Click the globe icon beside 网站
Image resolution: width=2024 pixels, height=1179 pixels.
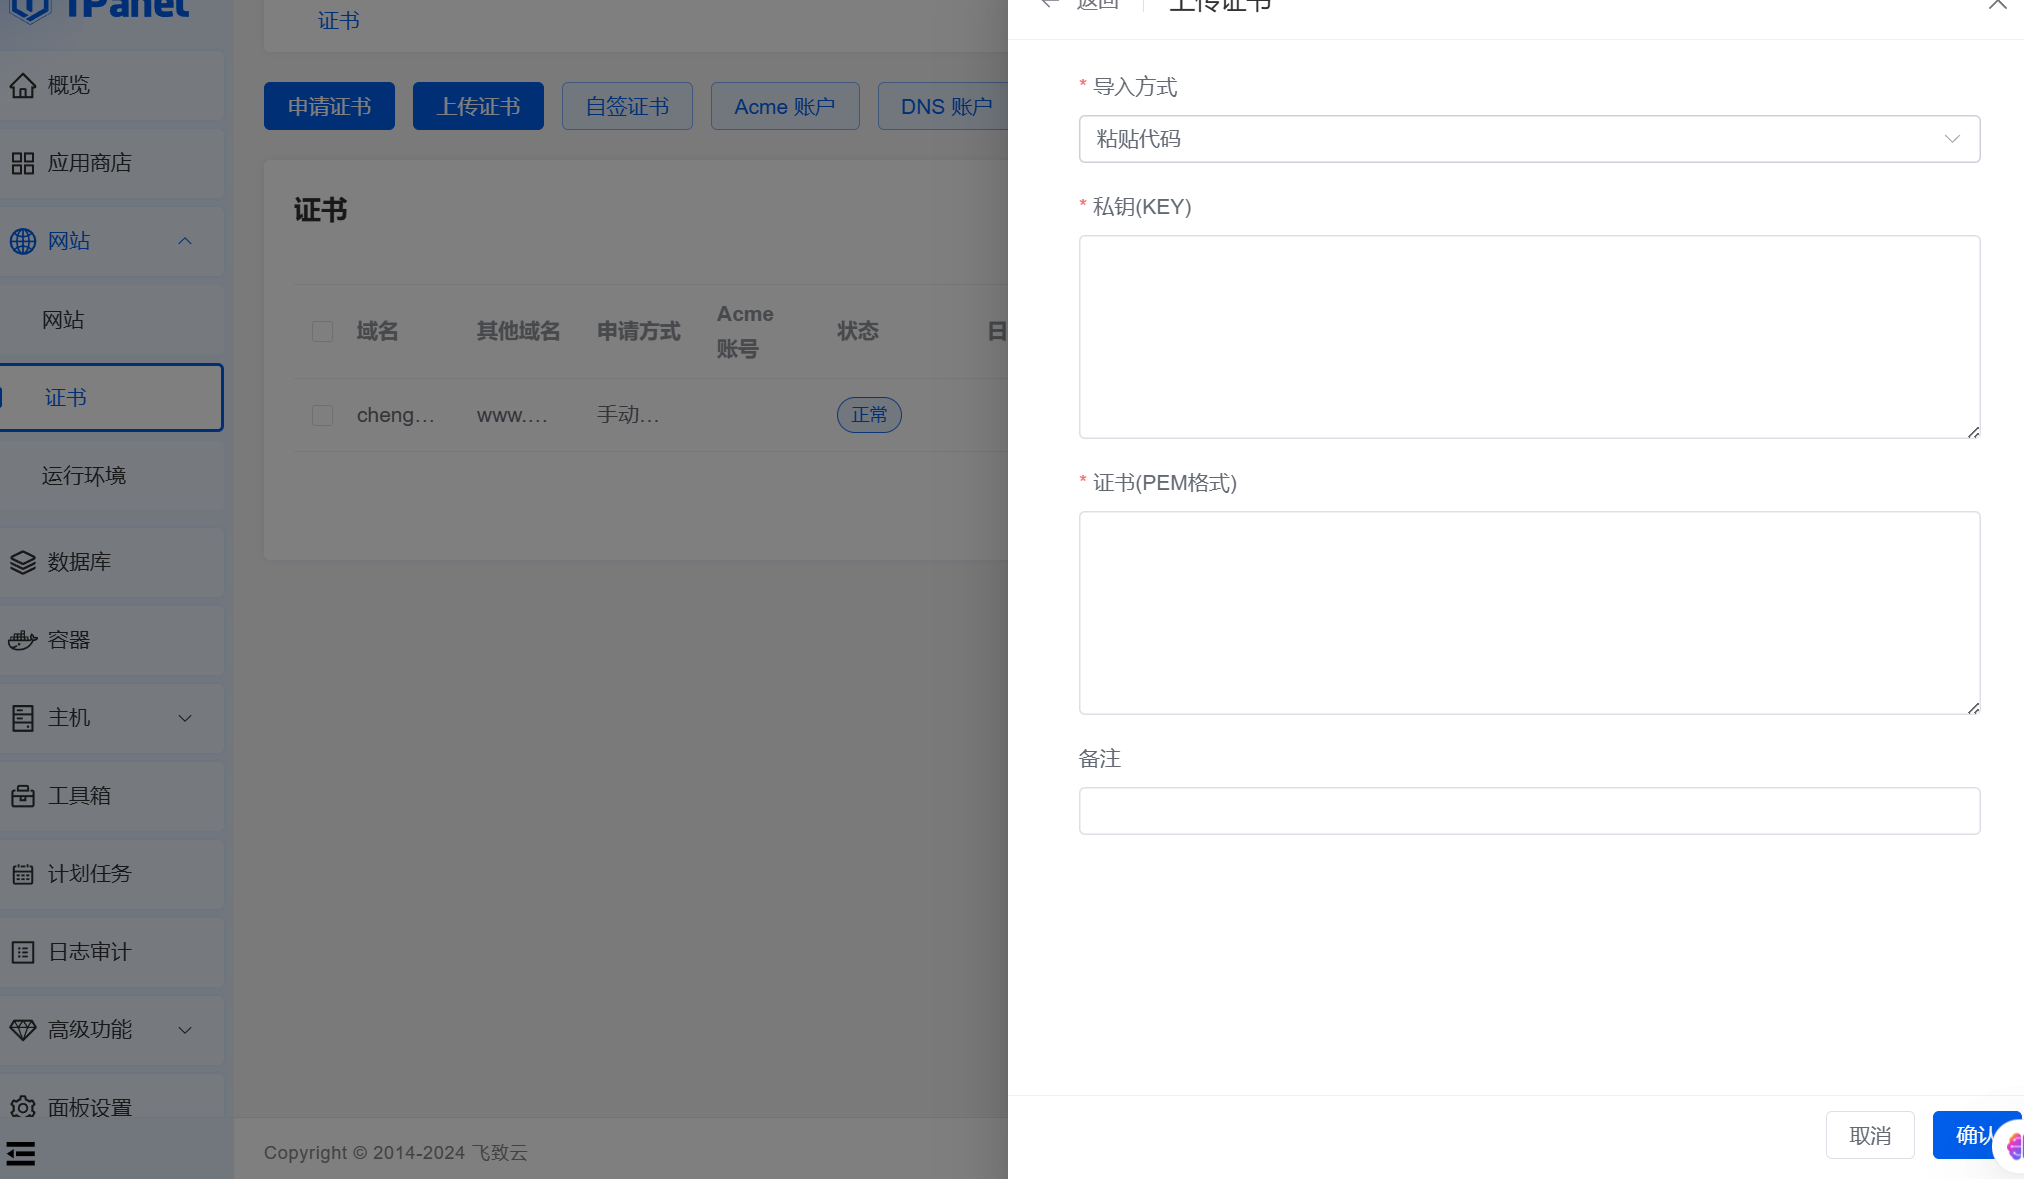tap(23, 241)
